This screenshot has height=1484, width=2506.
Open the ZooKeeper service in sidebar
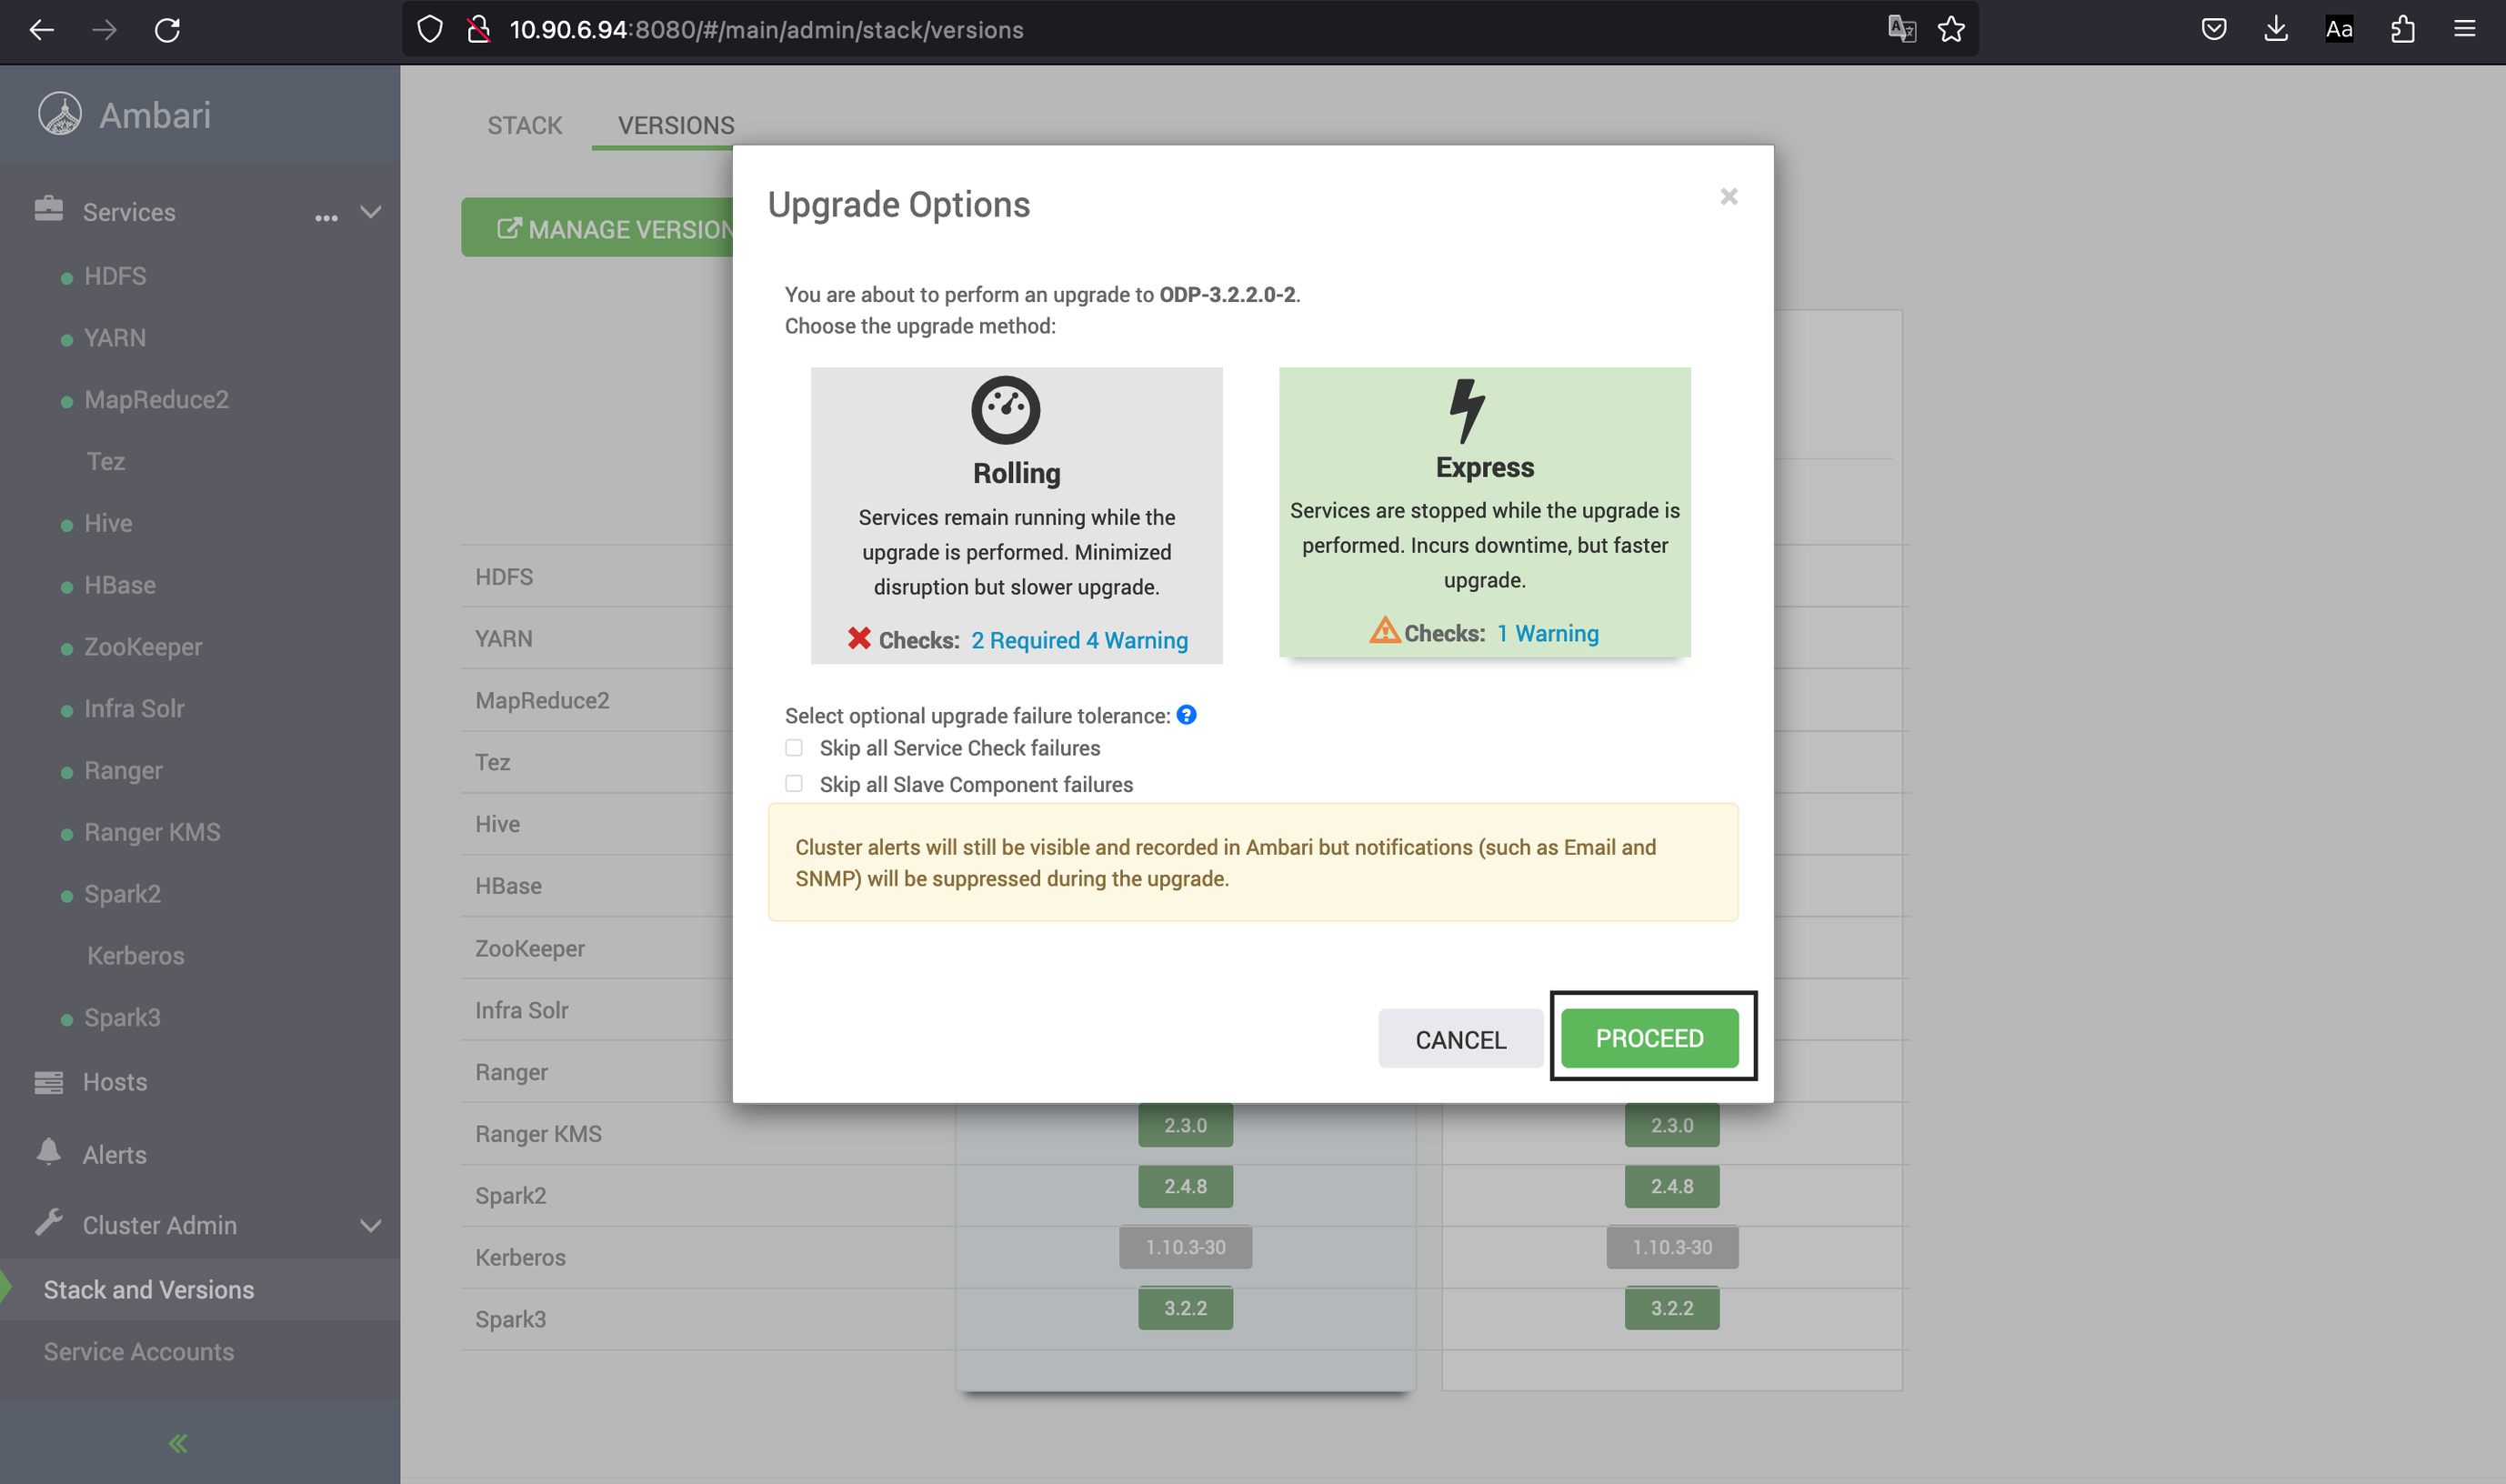(143, 647)
